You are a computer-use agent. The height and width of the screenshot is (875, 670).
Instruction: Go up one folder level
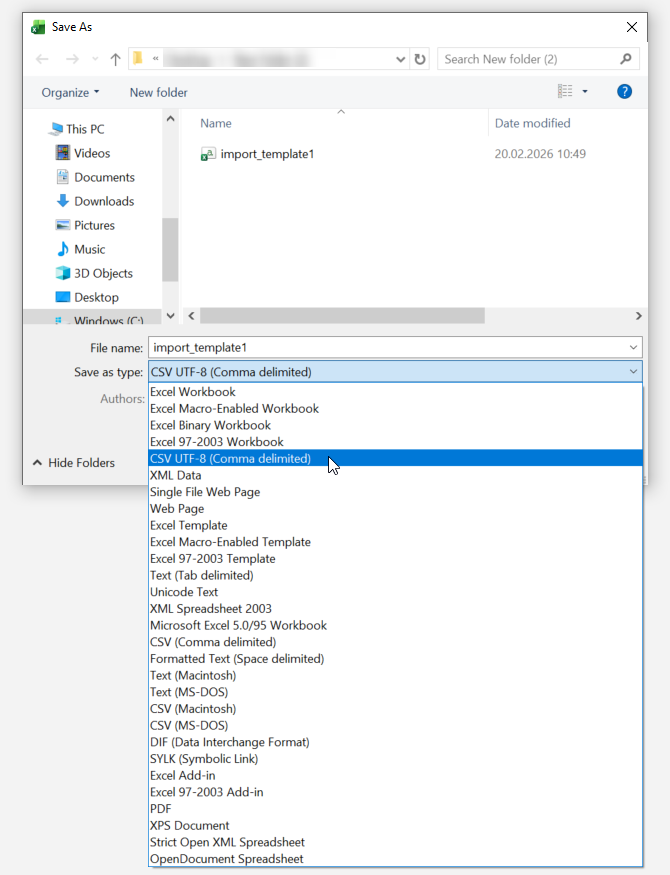click(x=115, y=59)
